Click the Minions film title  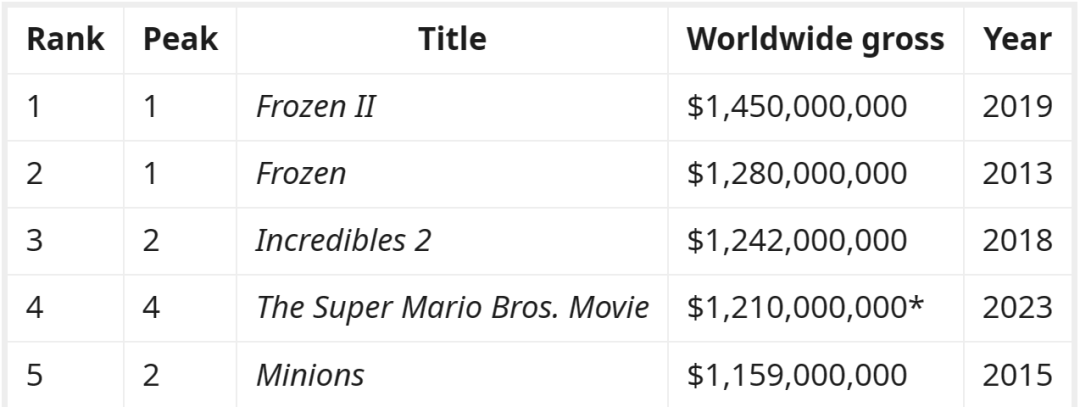click(310, 375)
